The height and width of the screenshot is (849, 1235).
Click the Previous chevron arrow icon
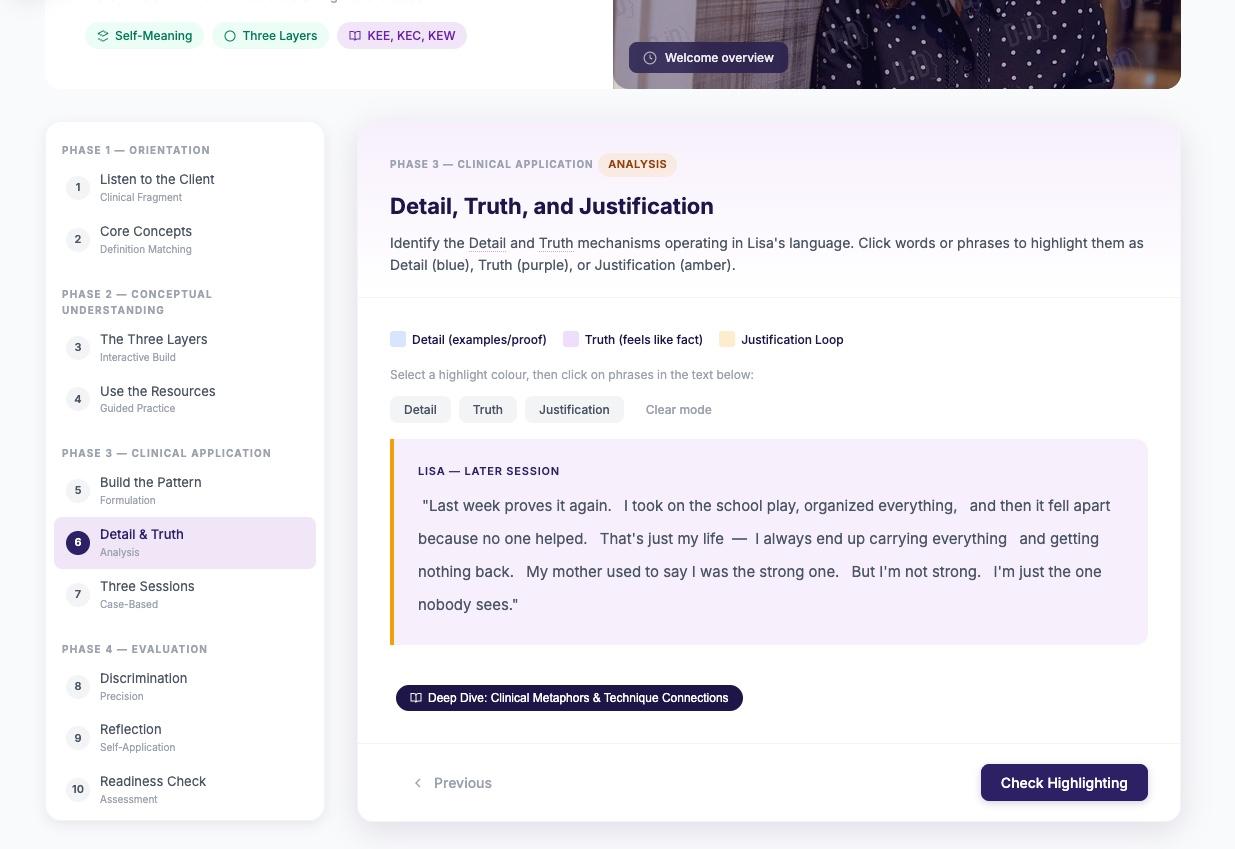[x=418, y=783]
